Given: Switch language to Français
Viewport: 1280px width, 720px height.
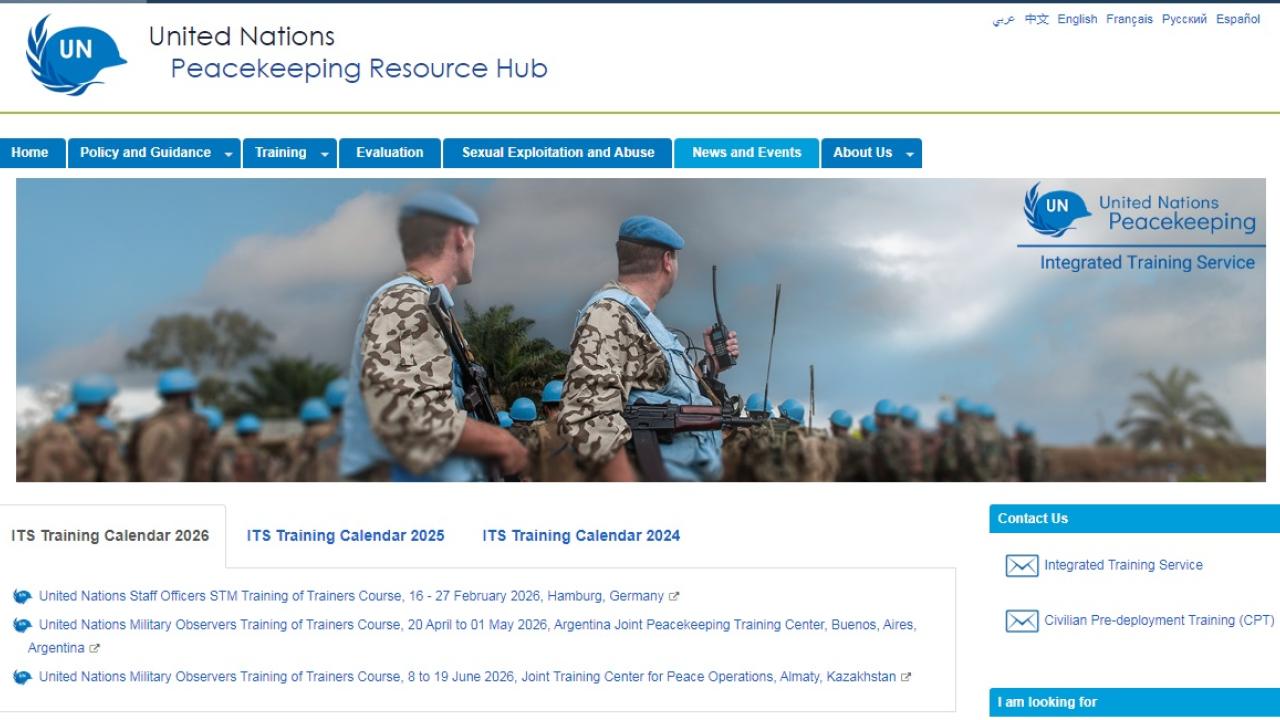Looking at the screenshot, I should 1129,19.
